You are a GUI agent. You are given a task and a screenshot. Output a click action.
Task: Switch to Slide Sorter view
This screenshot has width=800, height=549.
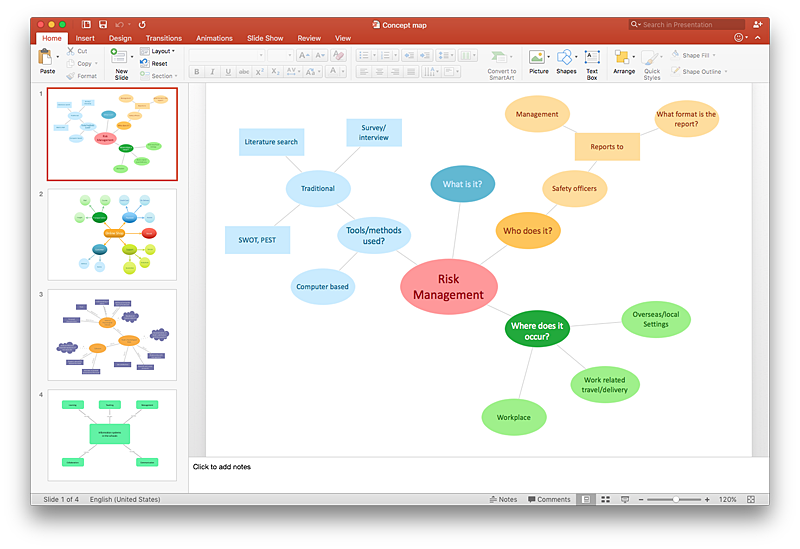pos(606,500)
